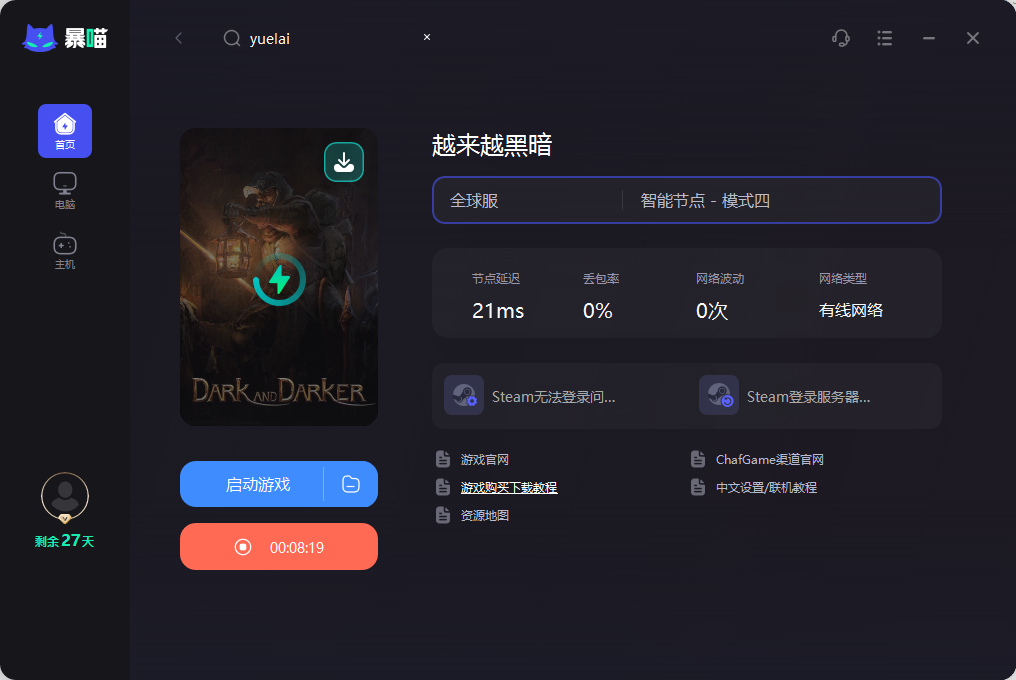The width and height of the screenshot is (1016, 680).
Task: Open the user avatar profile
Action: tap(65, 497)
